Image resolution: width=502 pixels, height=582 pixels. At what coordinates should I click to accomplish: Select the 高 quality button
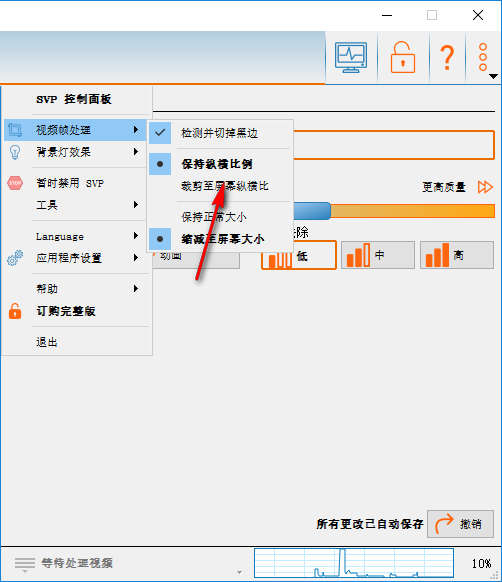(457, 255)
